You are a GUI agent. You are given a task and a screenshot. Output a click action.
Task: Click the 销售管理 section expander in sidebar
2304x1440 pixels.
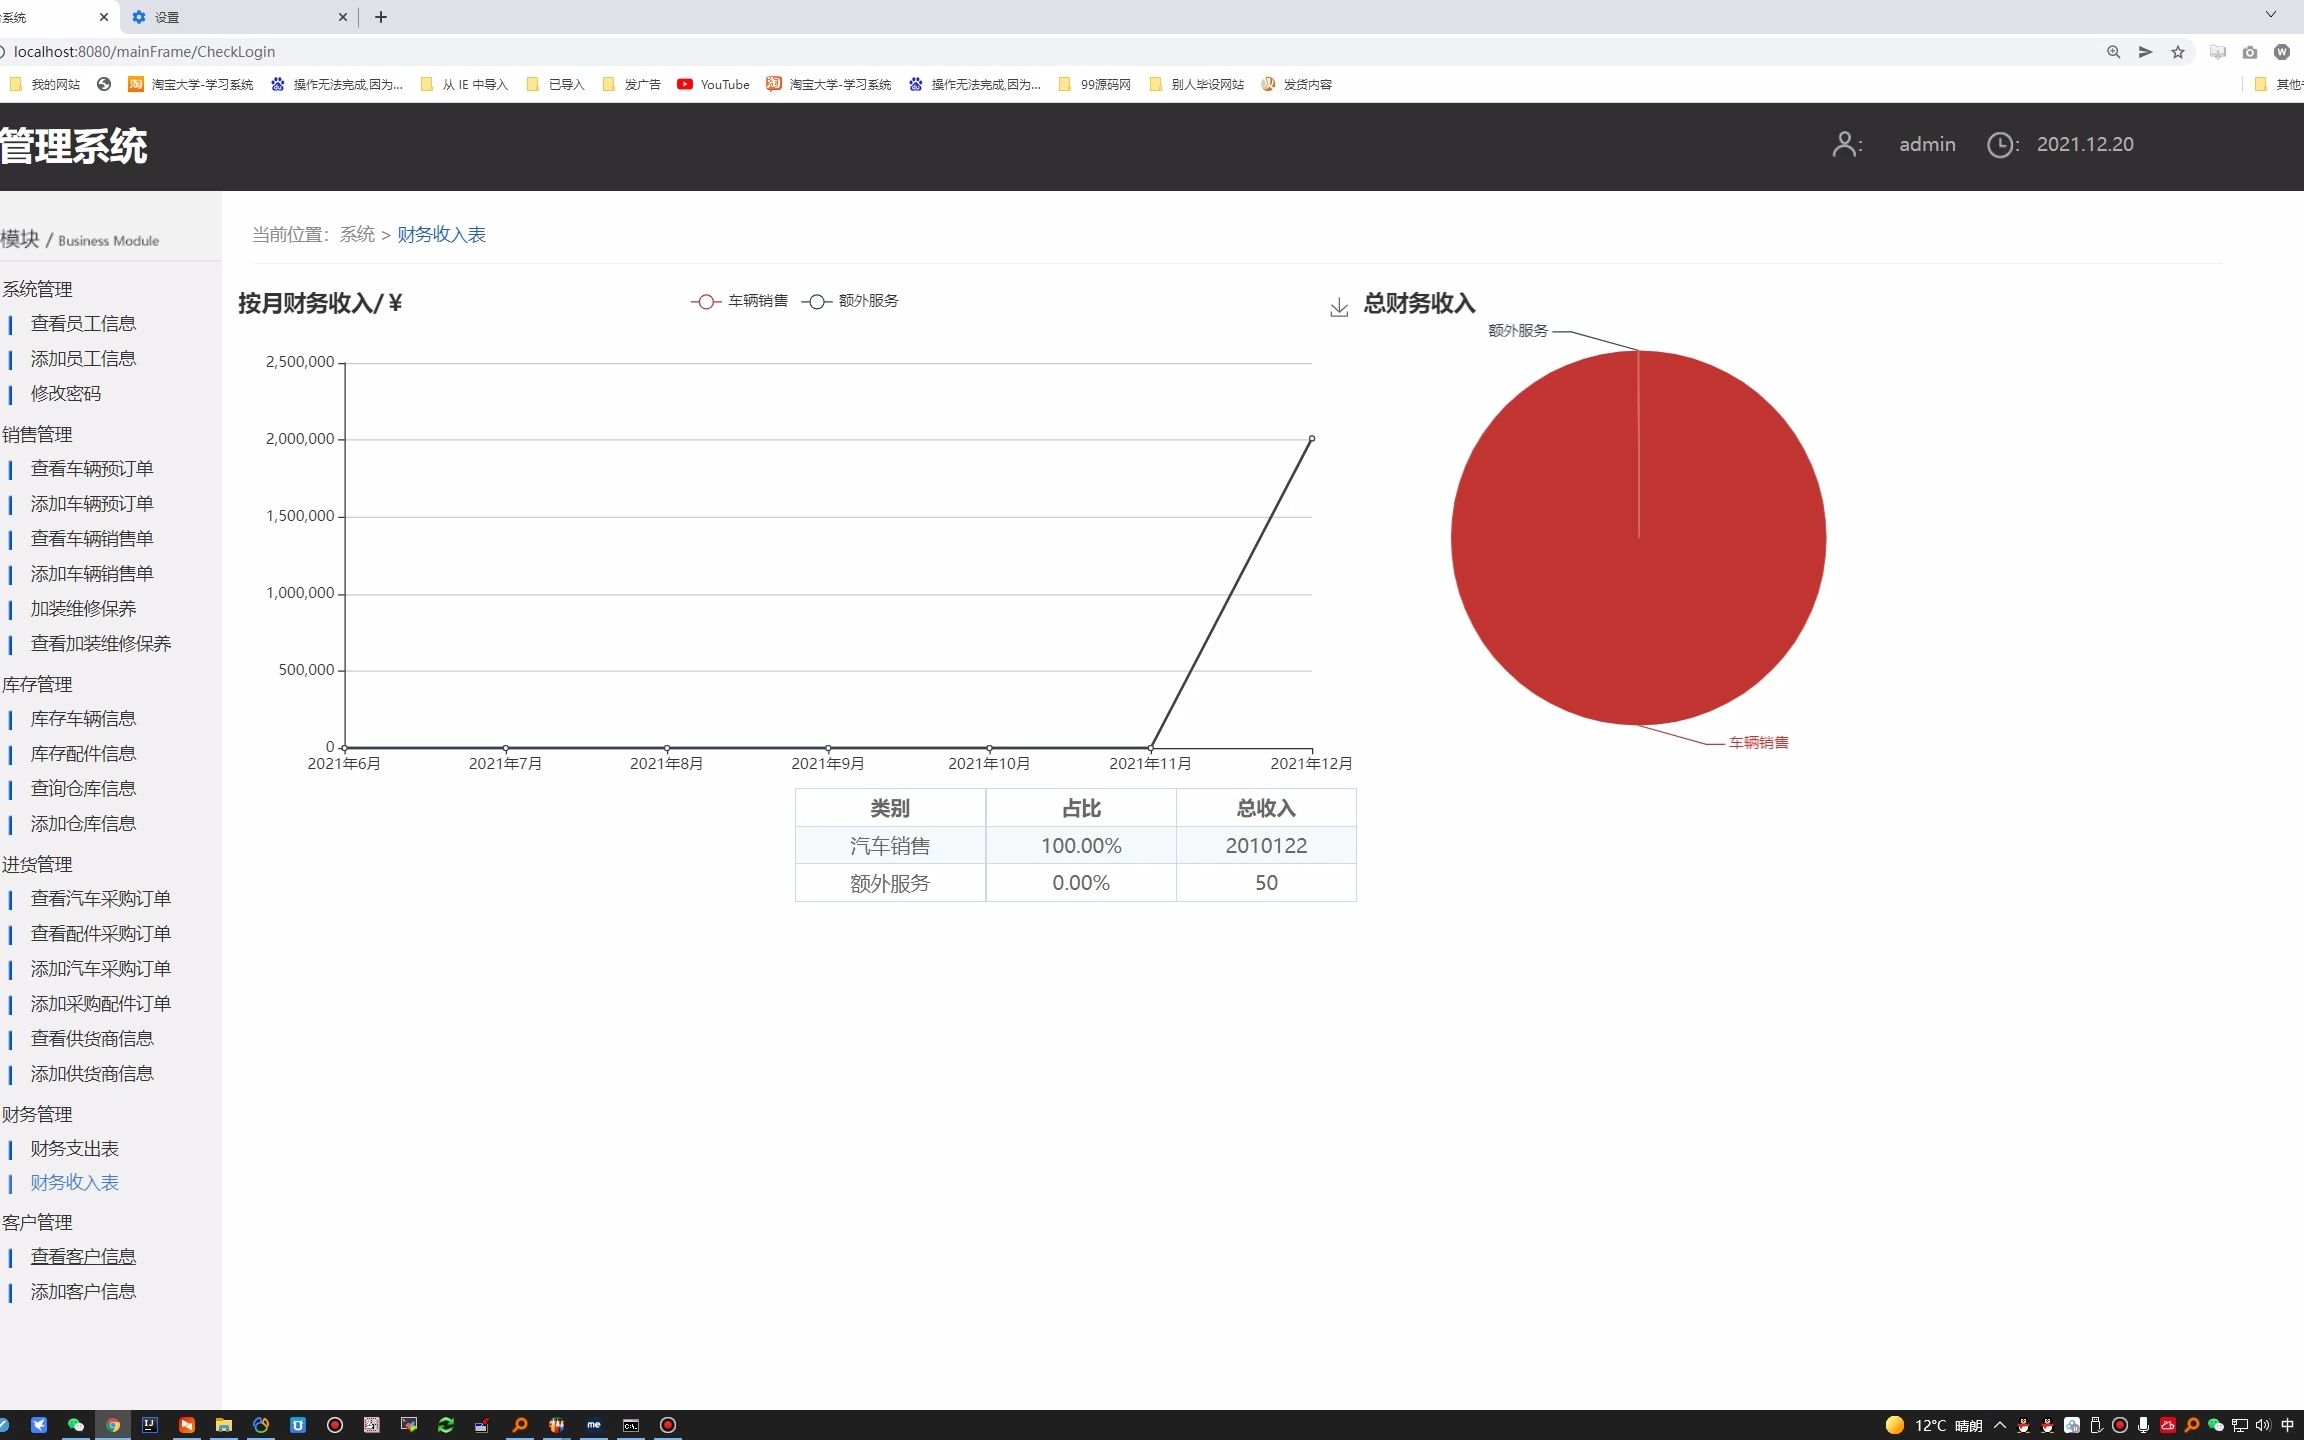[36, 433]
